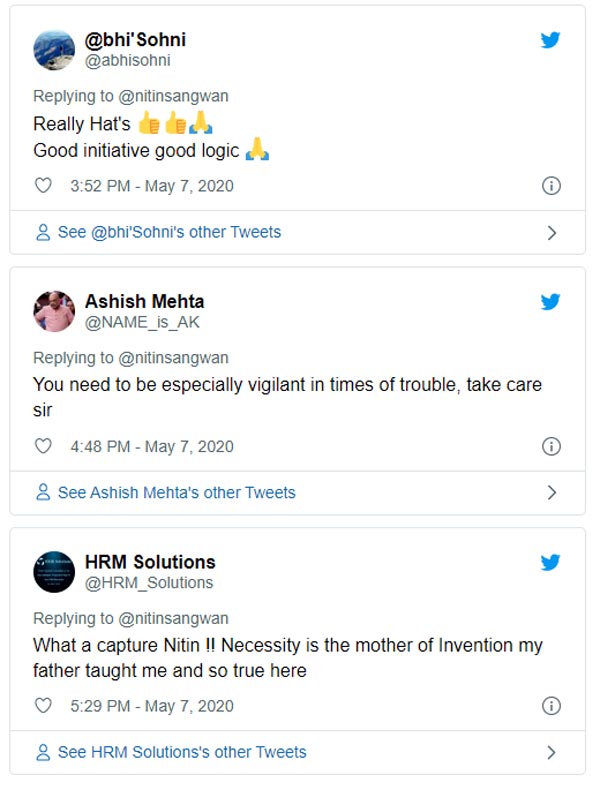Click the HRM Solutions avatar image
The width and height of the screenshot is (600, 790).
54,571
